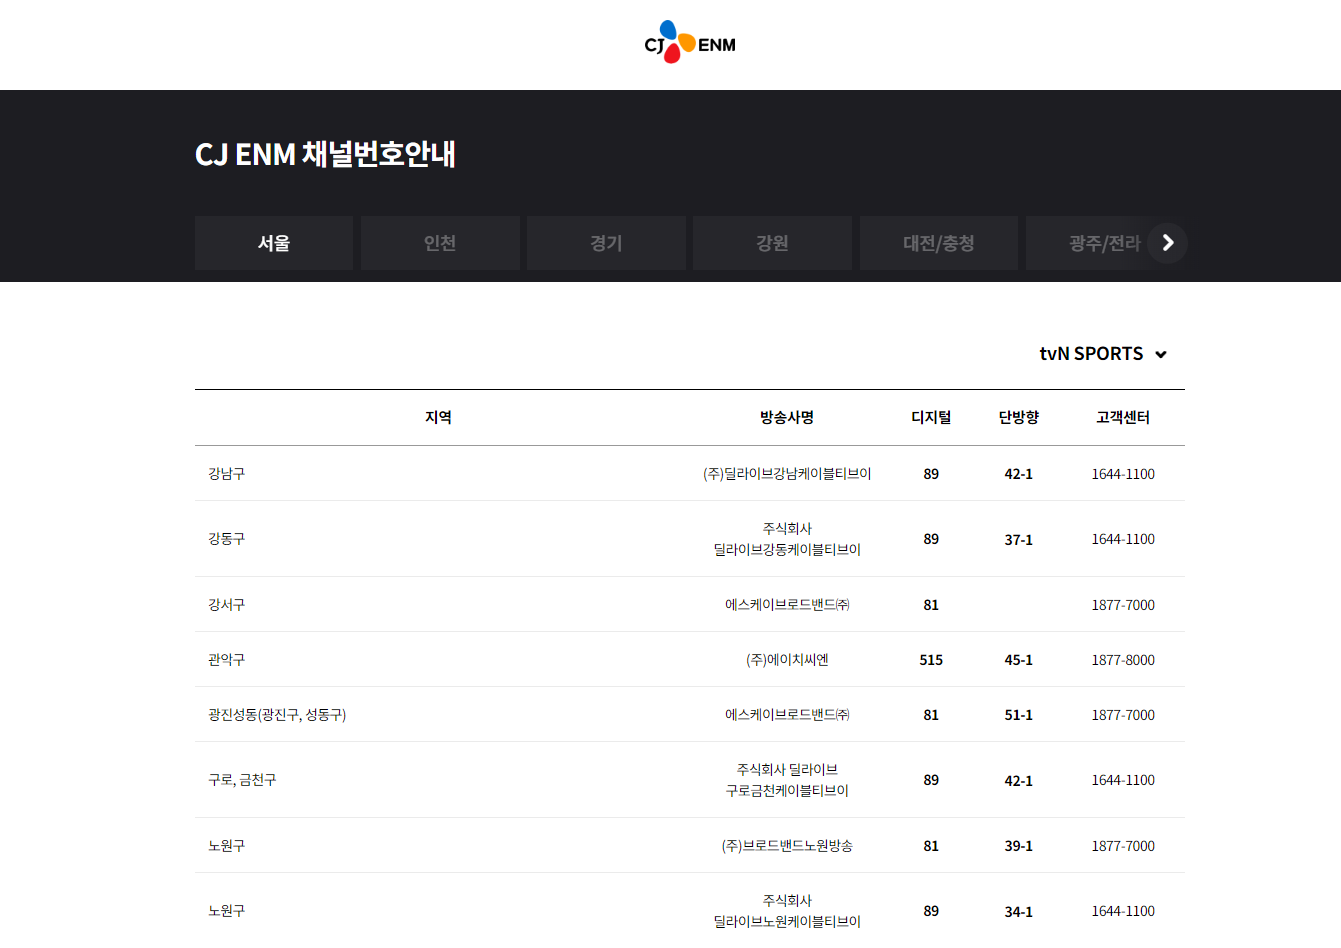
Task: Open the 대전/충청 region tab
Action: [939, 243]
